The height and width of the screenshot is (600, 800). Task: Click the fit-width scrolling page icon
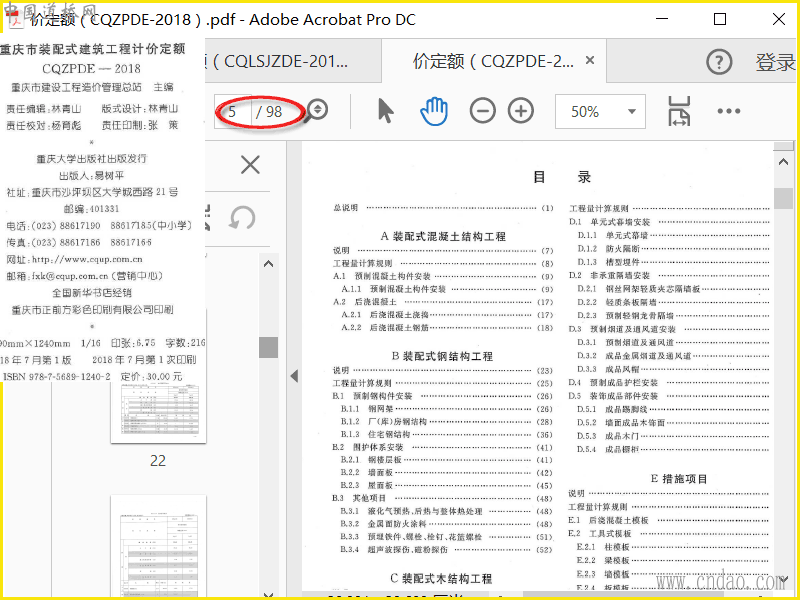[x=679, y=111]
